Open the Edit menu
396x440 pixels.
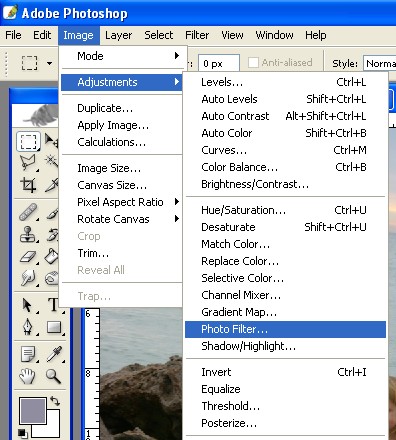42,35
